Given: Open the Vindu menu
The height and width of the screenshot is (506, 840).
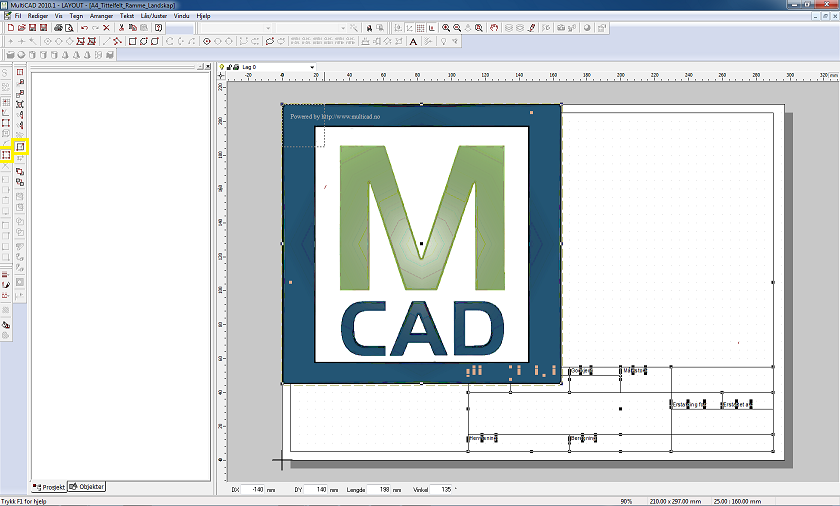Looking at the screenshot, I should pyautogui.click(x=182, y=16).
